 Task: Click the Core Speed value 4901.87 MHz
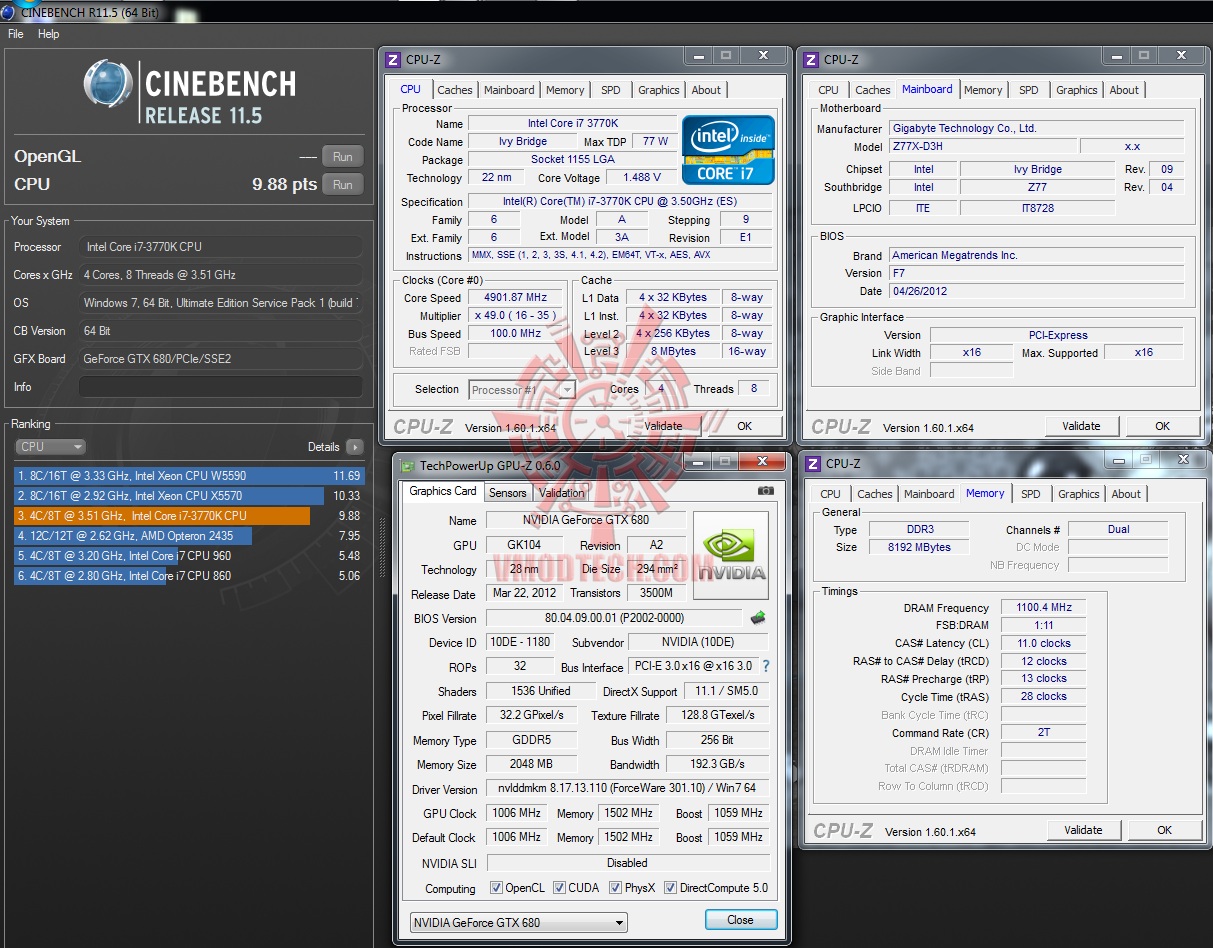(517, 298)
